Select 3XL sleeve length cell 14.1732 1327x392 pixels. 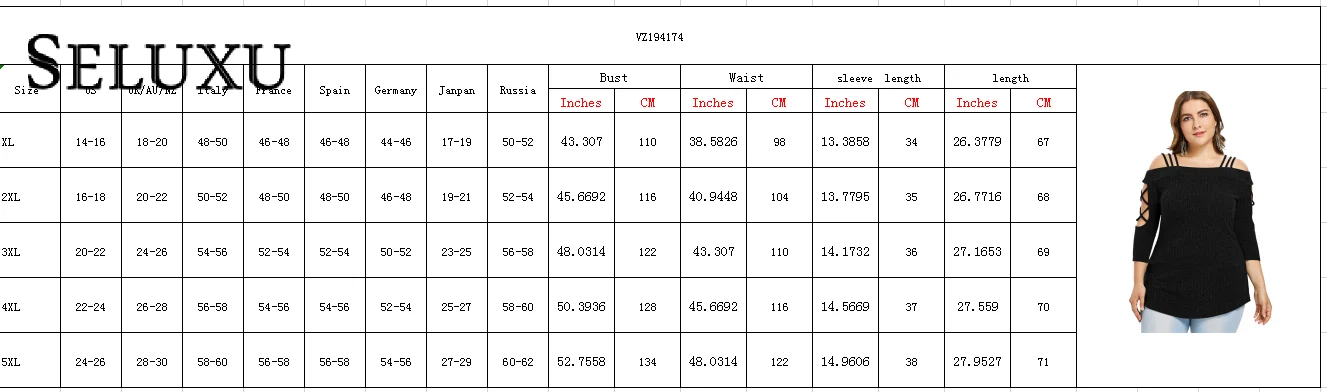[845, 252]
